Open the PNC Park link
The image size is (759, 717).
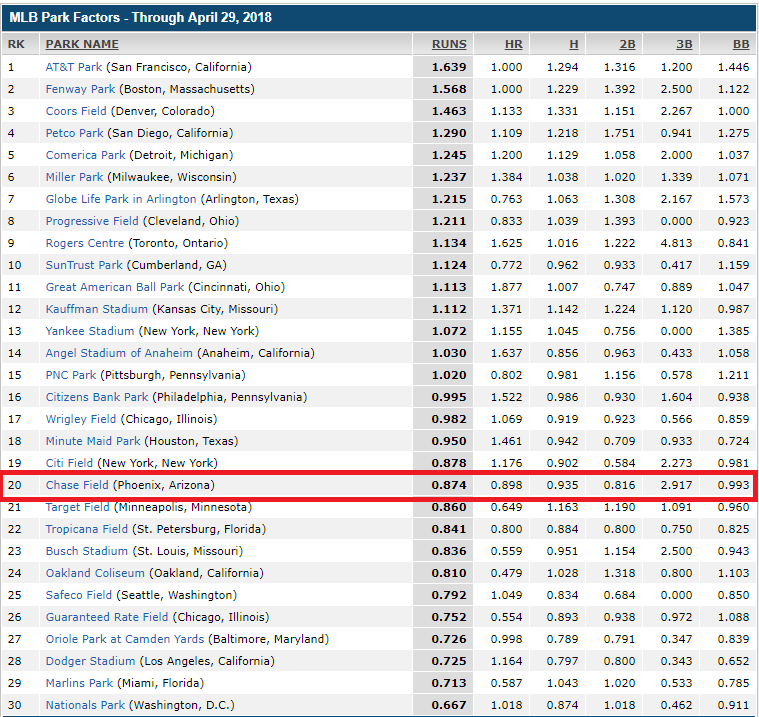[71, 375]
